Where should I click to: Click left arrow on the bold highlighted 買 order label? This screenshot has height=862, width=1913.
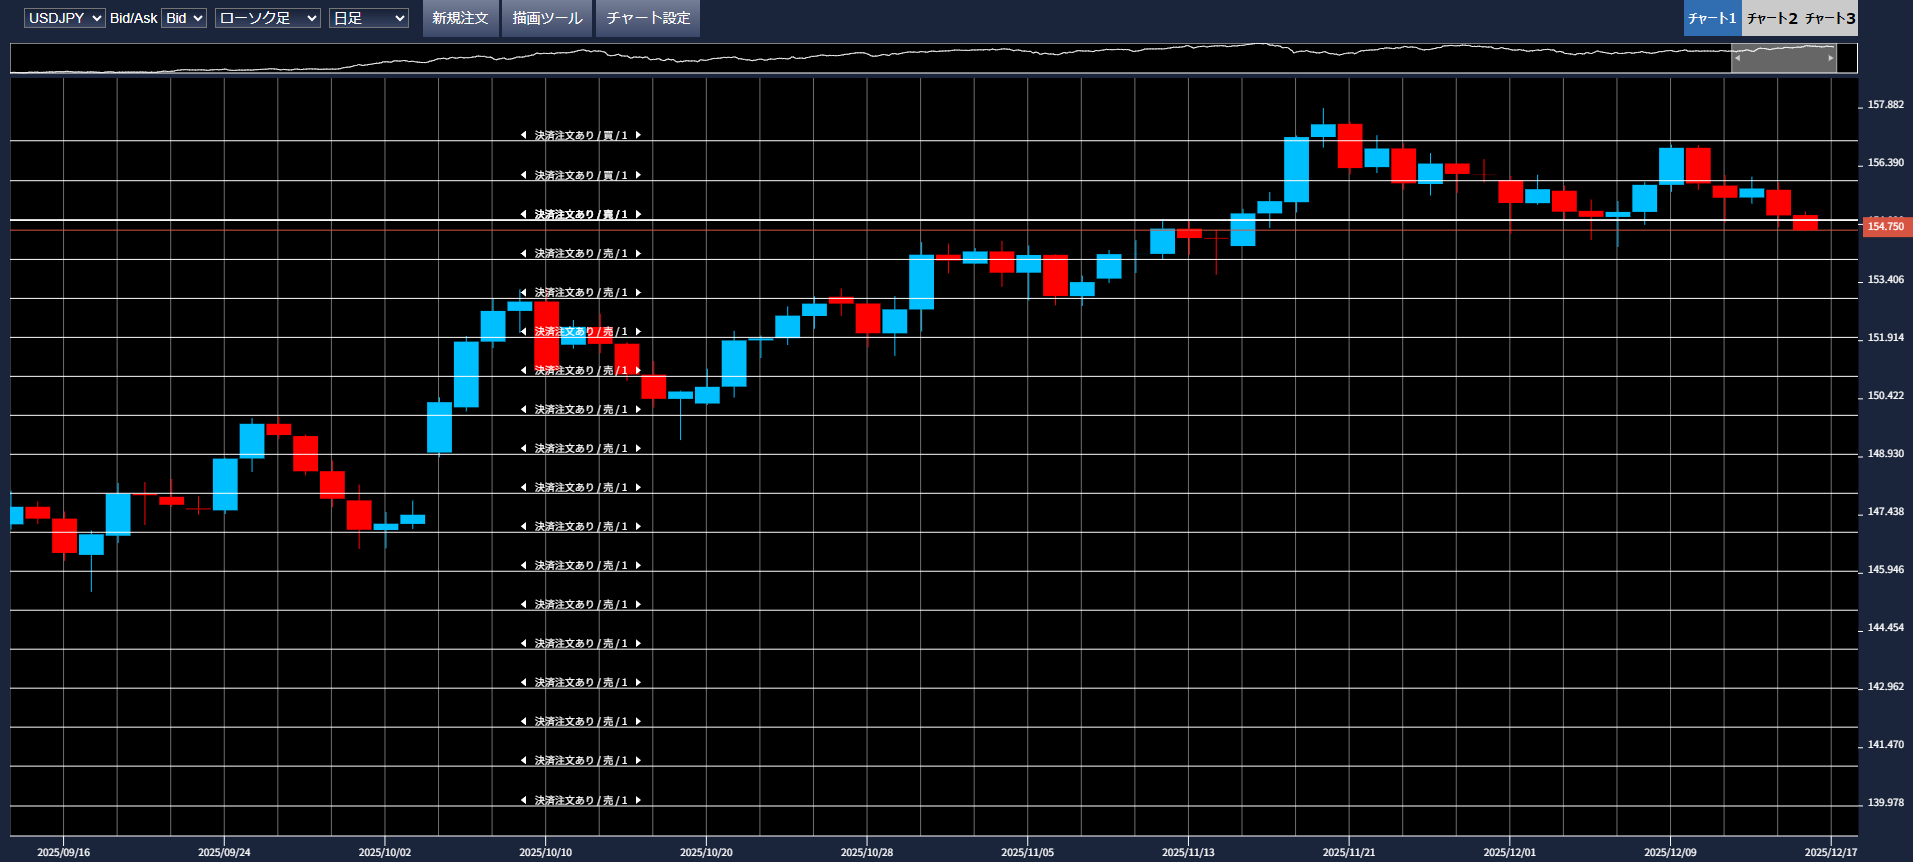coord(523,214)
